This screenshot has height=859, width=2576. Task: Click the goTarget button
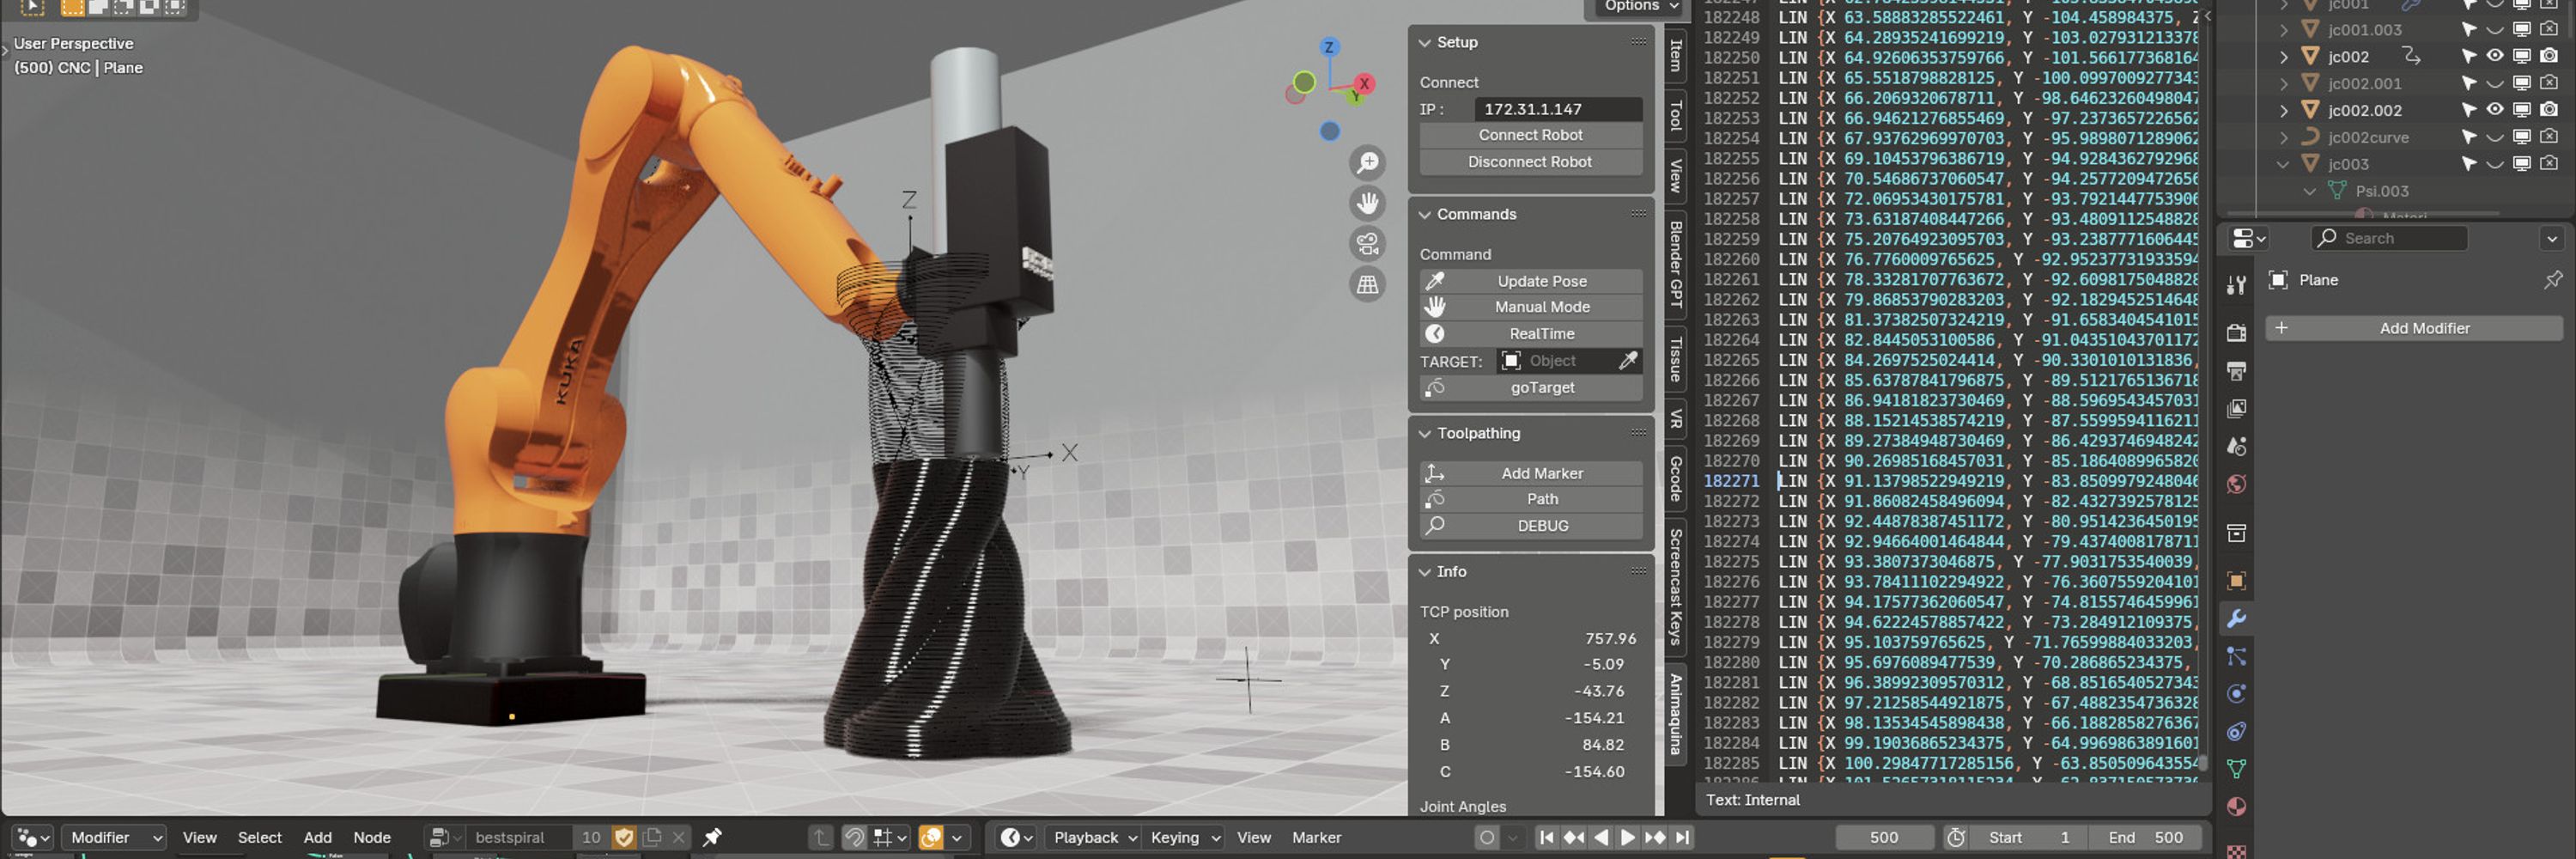pos(1530,387)
